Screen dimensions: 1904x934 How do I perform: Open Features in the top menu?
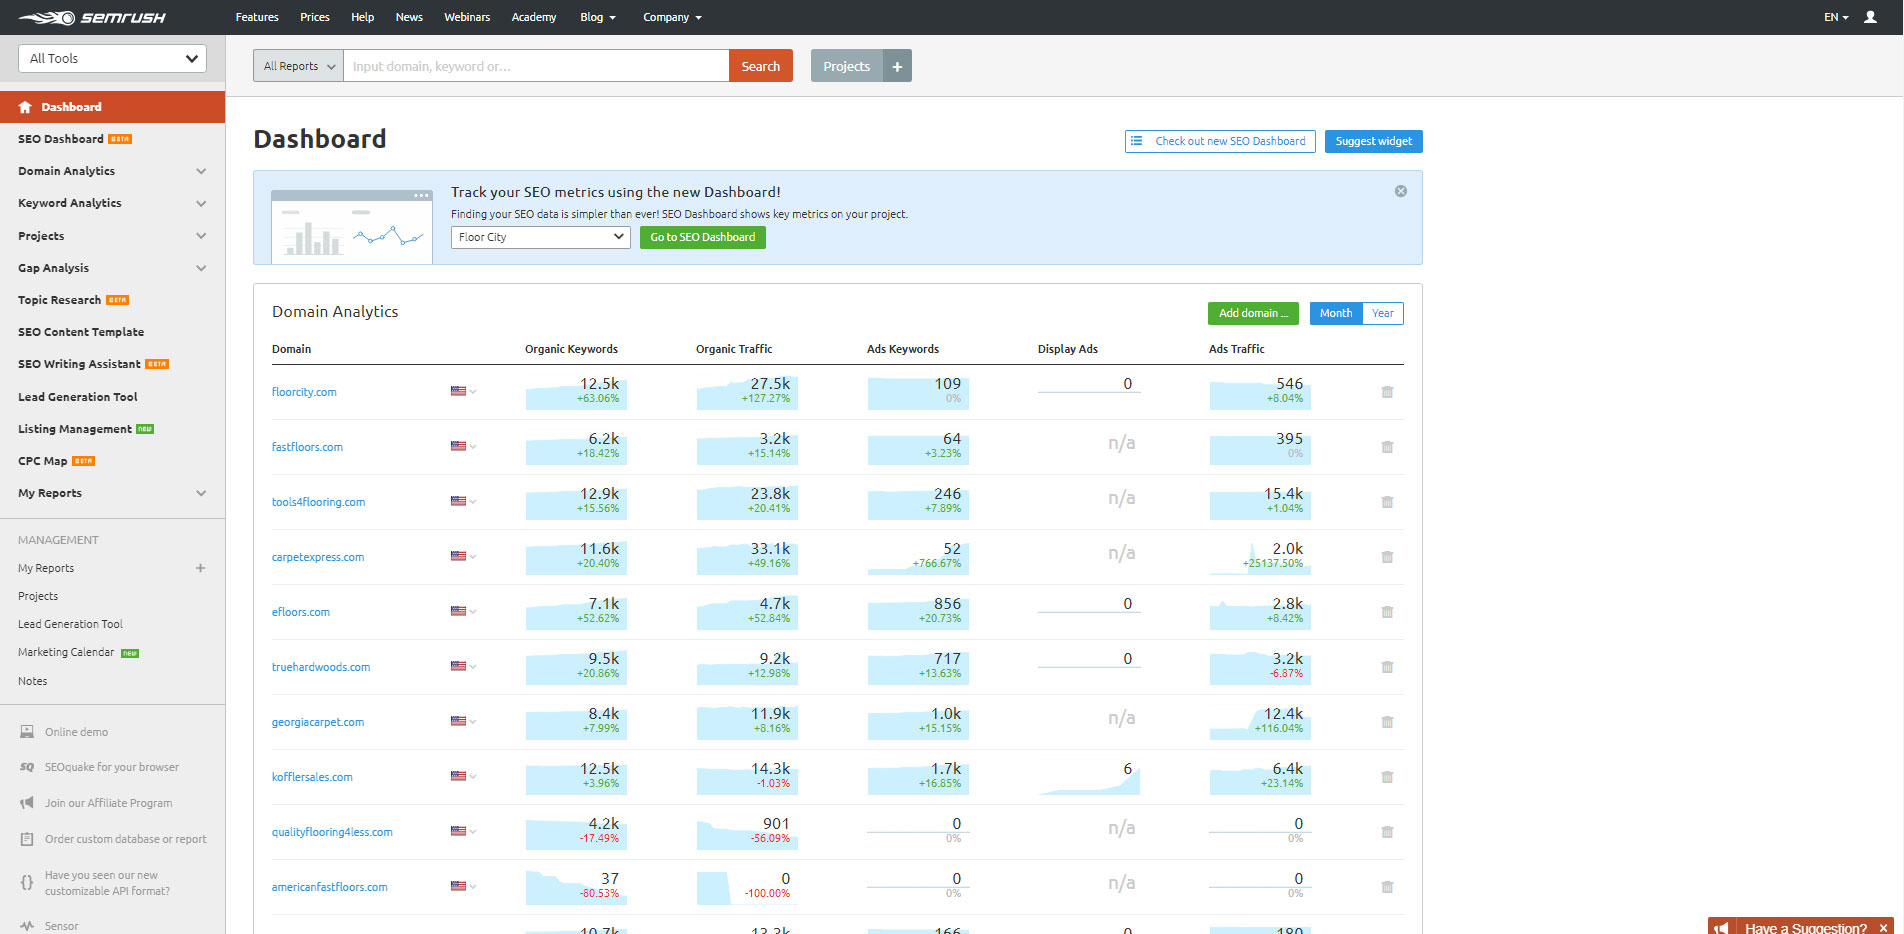(x=257, y=17)
